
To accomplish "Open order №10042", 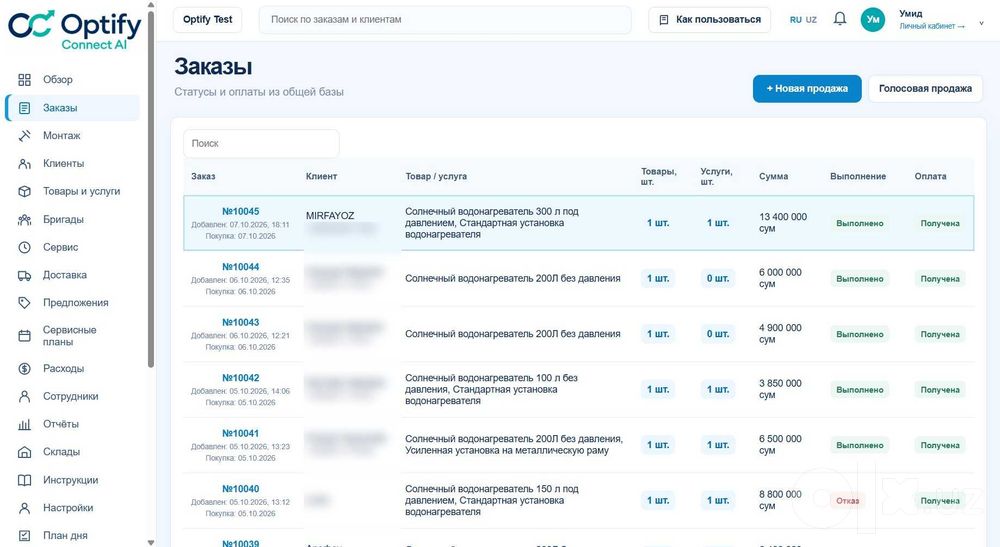I will [x=240, y=378].
